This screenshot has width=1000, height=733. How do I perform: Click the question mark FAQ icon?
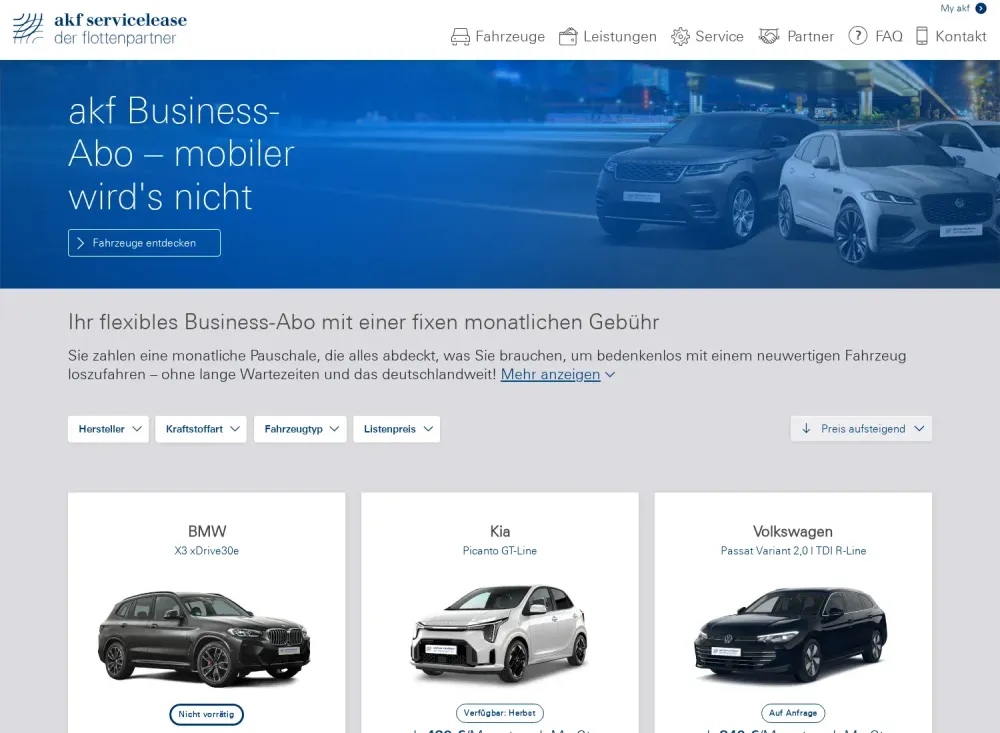pyautogui.click(x=857, y=36)
